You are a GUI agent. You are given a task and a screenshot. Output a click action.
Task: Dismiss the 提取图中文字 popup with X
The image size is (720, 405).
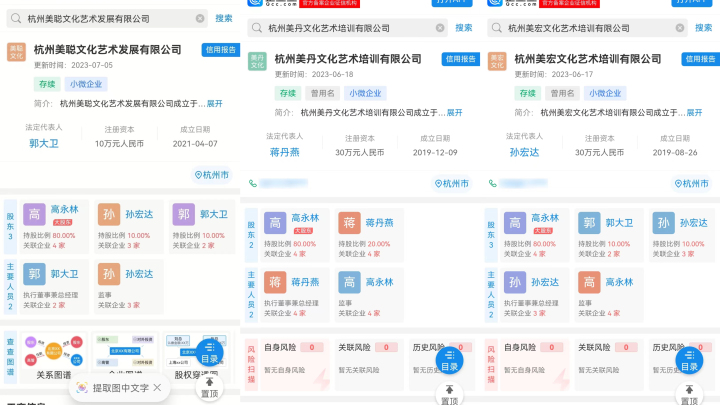[158, 388]
